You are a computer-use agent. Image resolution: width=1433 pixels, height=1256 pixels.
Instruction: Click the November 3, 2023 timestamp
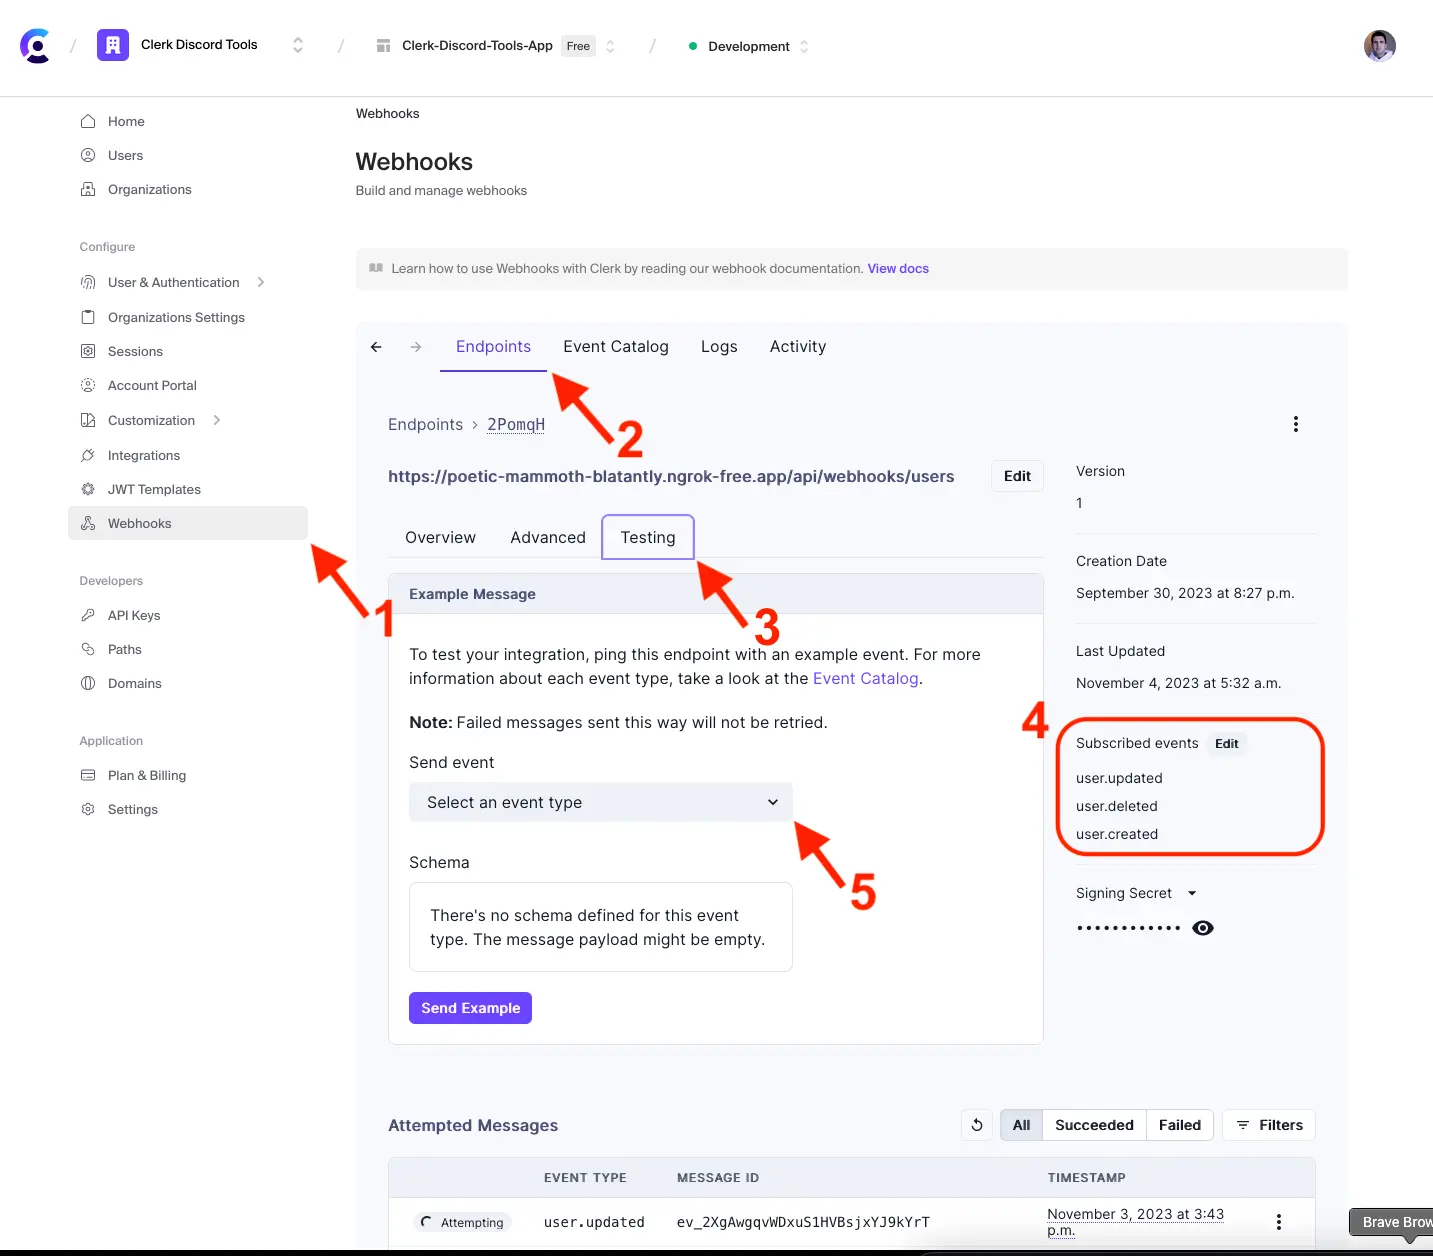(x=1135, y=1222)
